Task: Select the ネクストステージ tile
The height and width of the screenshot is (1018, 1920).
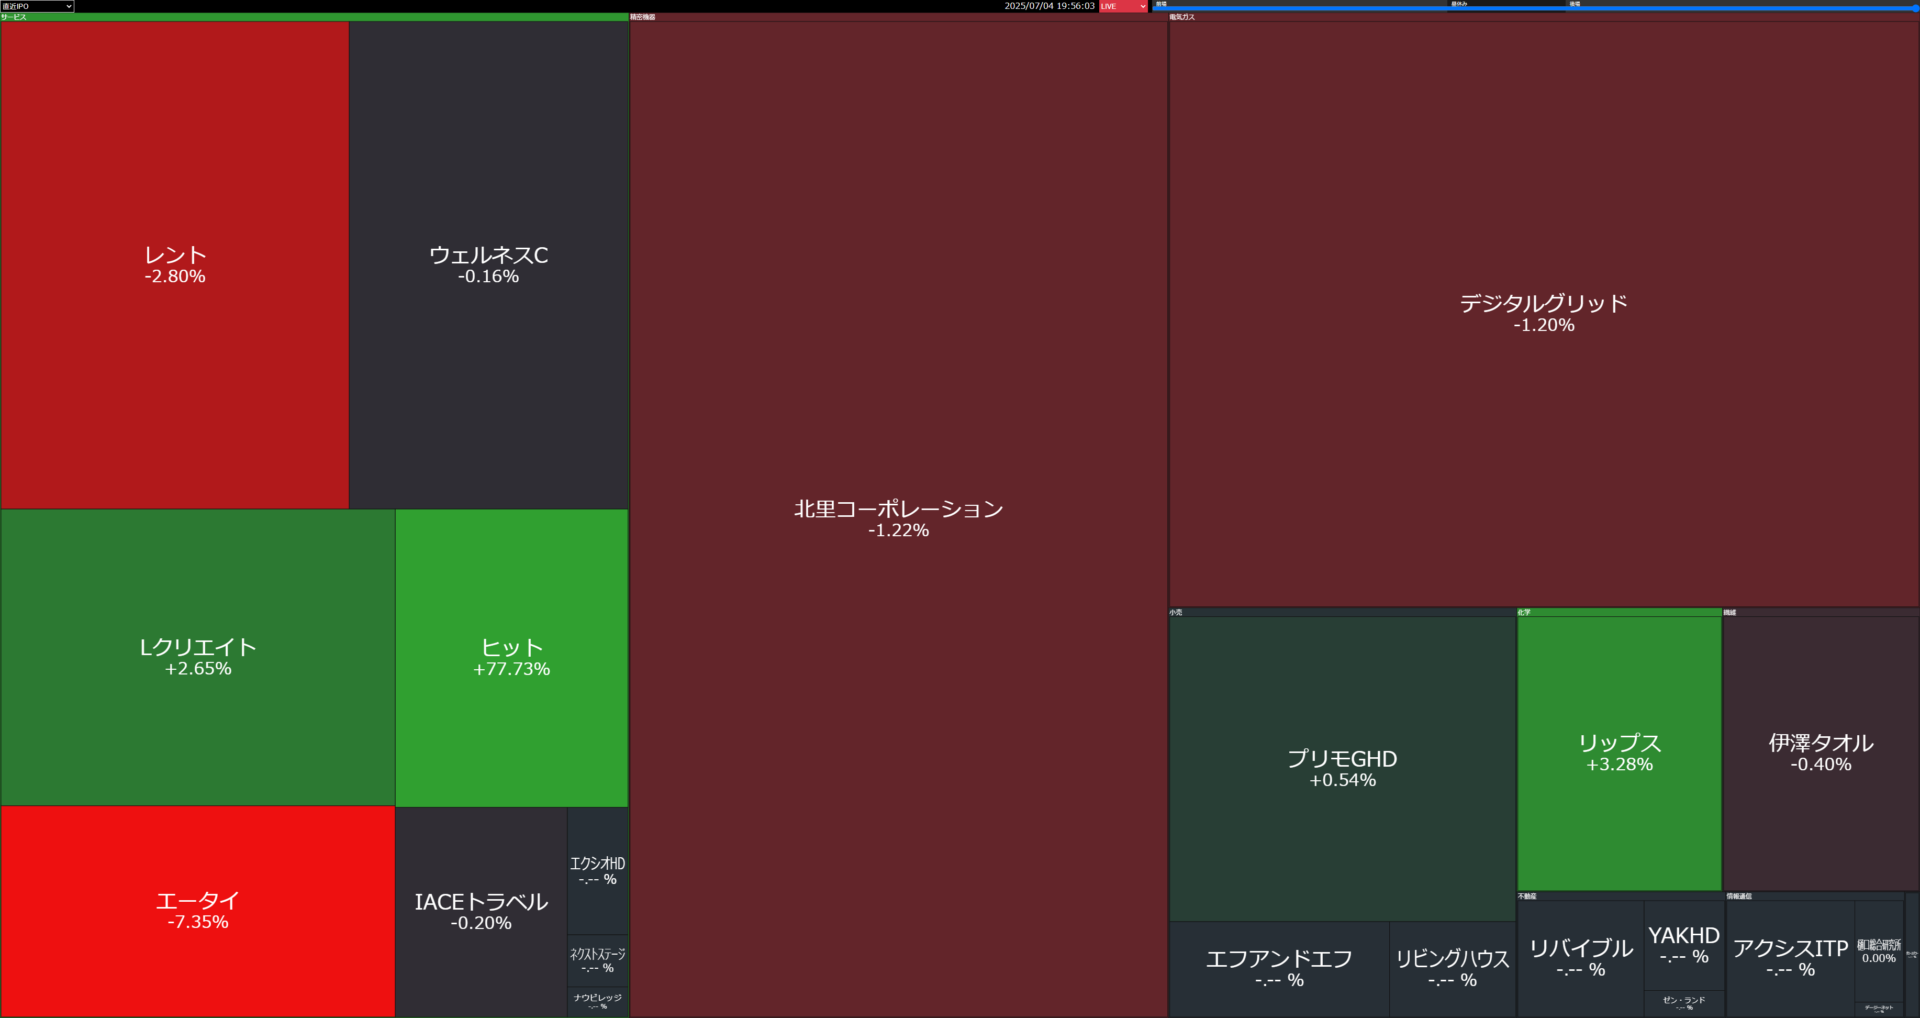Action: (598, 960)
